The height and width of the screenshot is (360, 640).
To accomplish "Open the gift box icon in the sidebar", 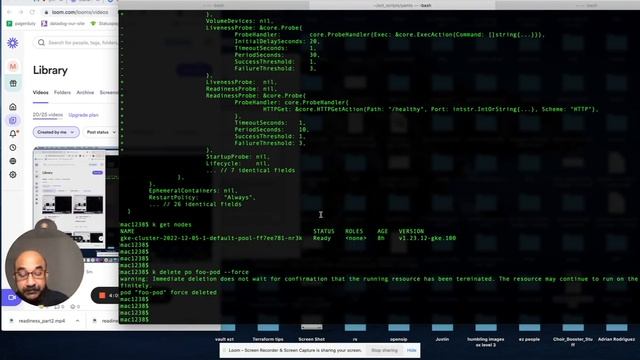I will 13,83.
